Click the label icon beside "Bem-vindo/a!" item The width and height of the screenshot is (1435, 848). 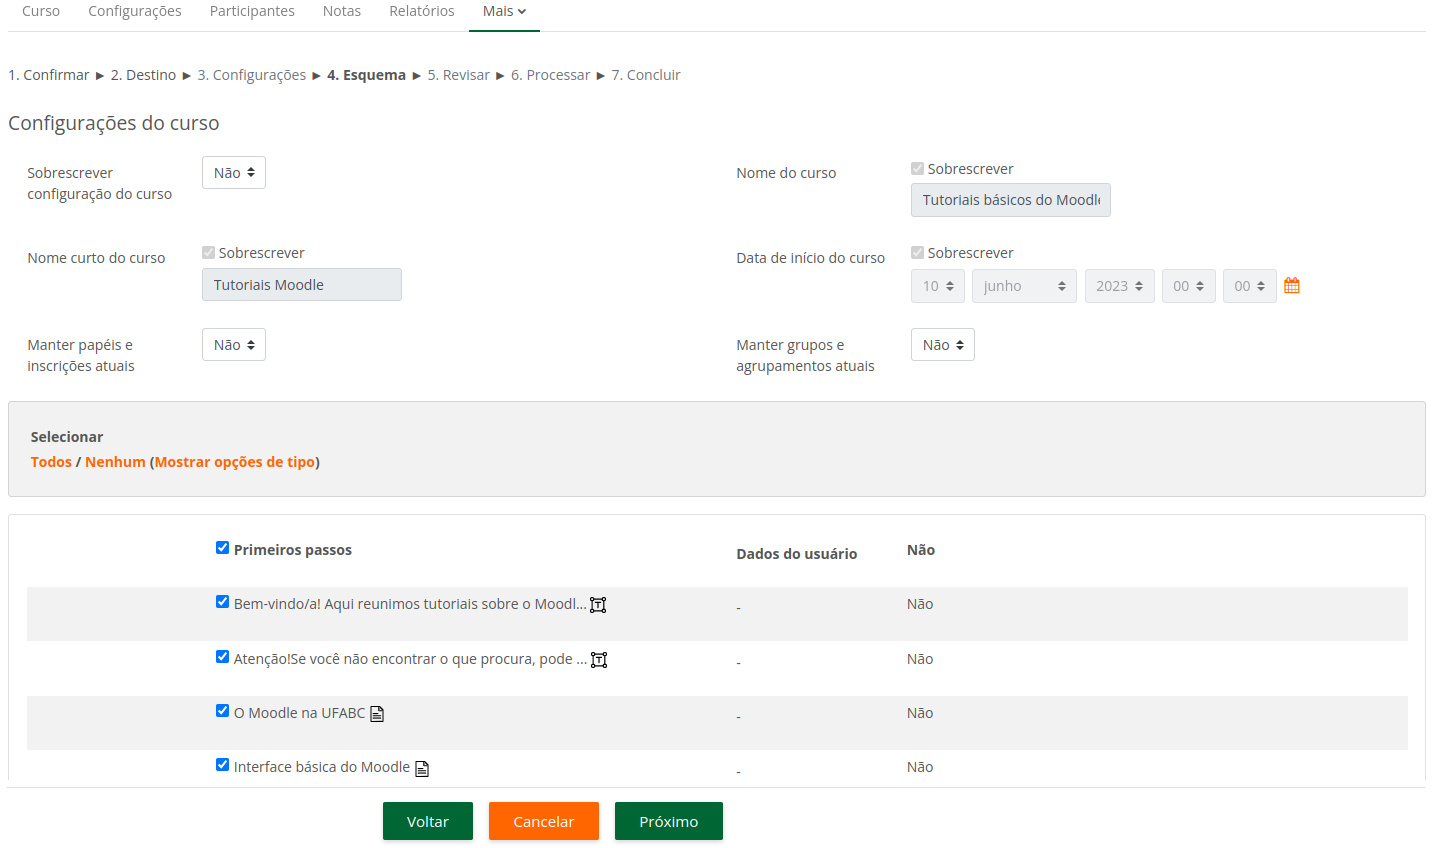pos(598,604)
